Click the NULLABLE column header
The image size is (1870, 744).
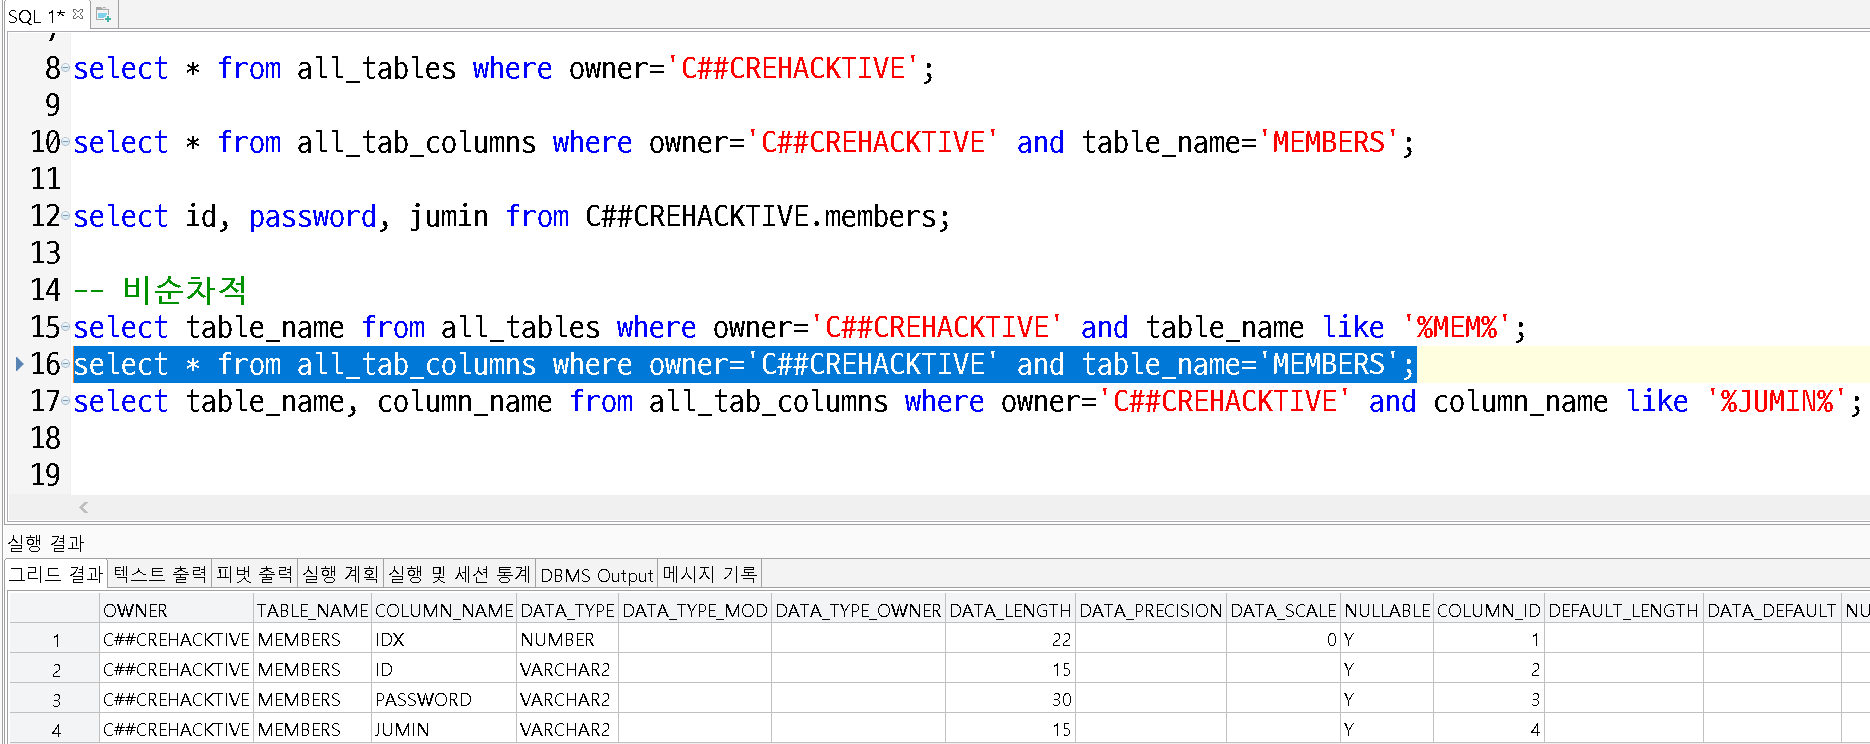point(1387,610)
